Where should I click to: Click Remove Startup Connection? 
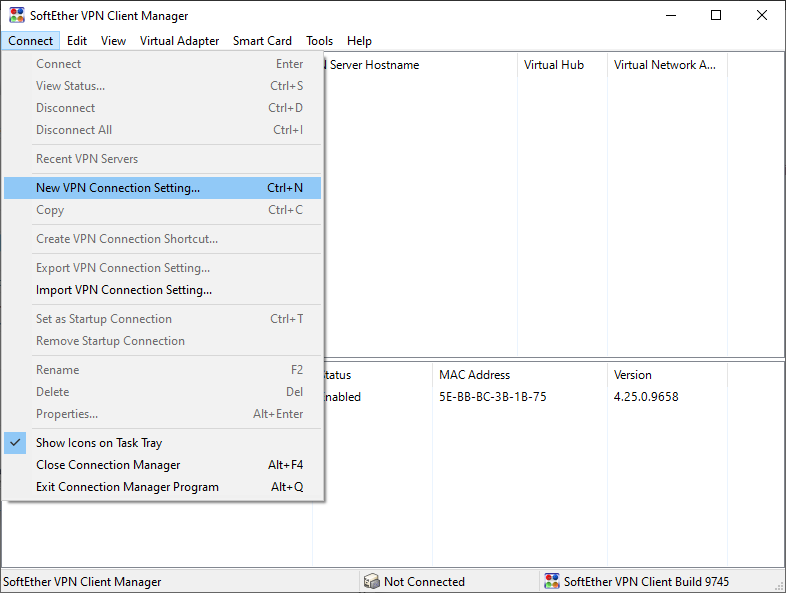[162, 341]
